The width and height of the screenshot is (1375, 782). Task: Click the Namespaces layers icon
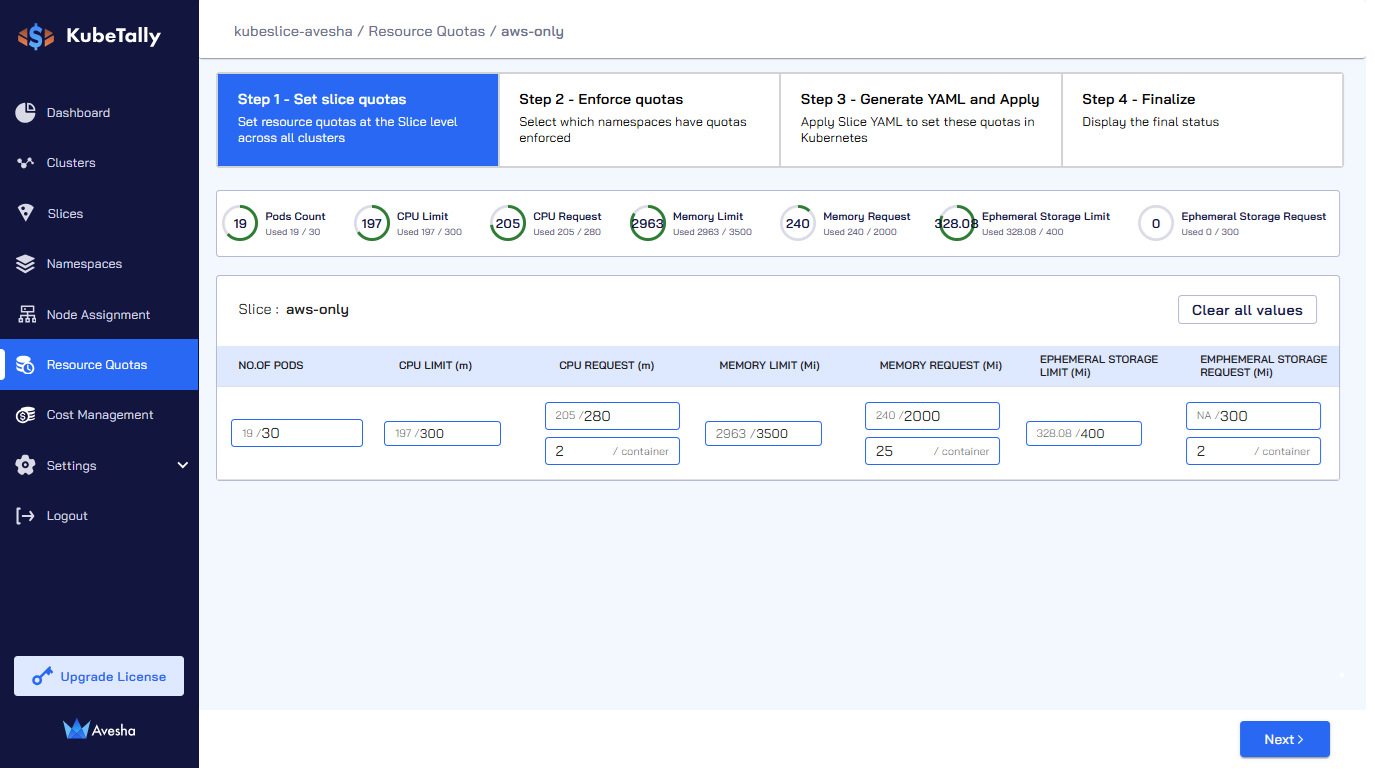tap(26, 264)
